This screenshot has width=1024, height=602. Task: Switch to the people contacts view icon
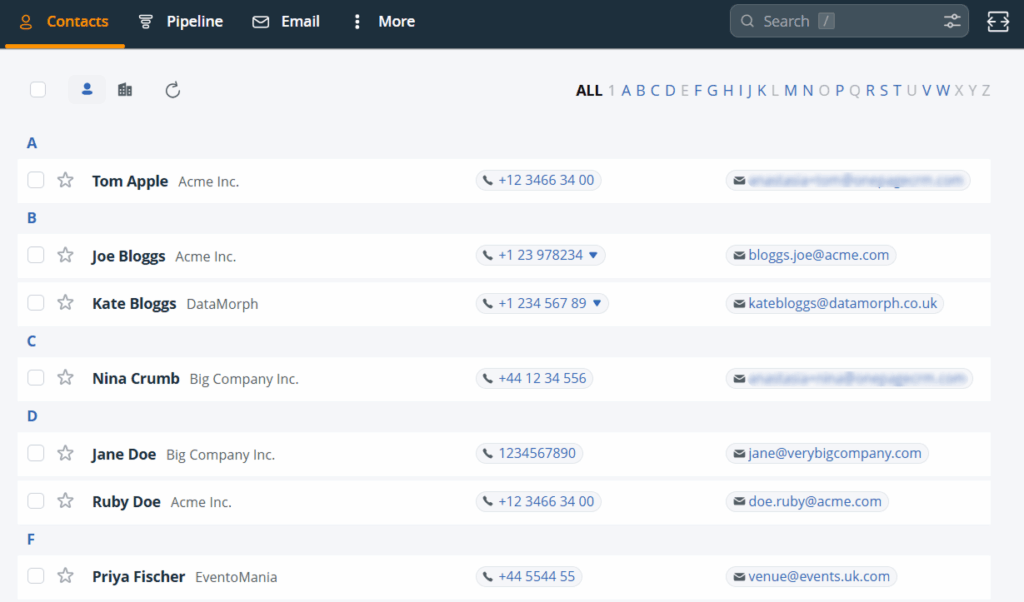(87, 90)
